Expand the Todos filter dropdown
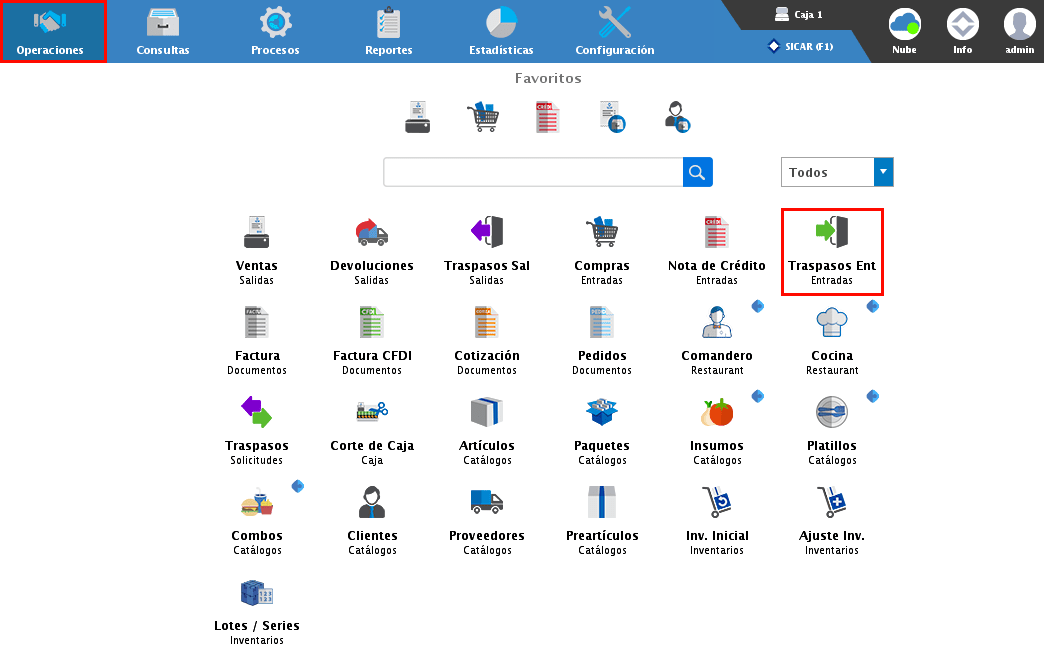This screenshot has height=665, width=1044. (883, 172)
